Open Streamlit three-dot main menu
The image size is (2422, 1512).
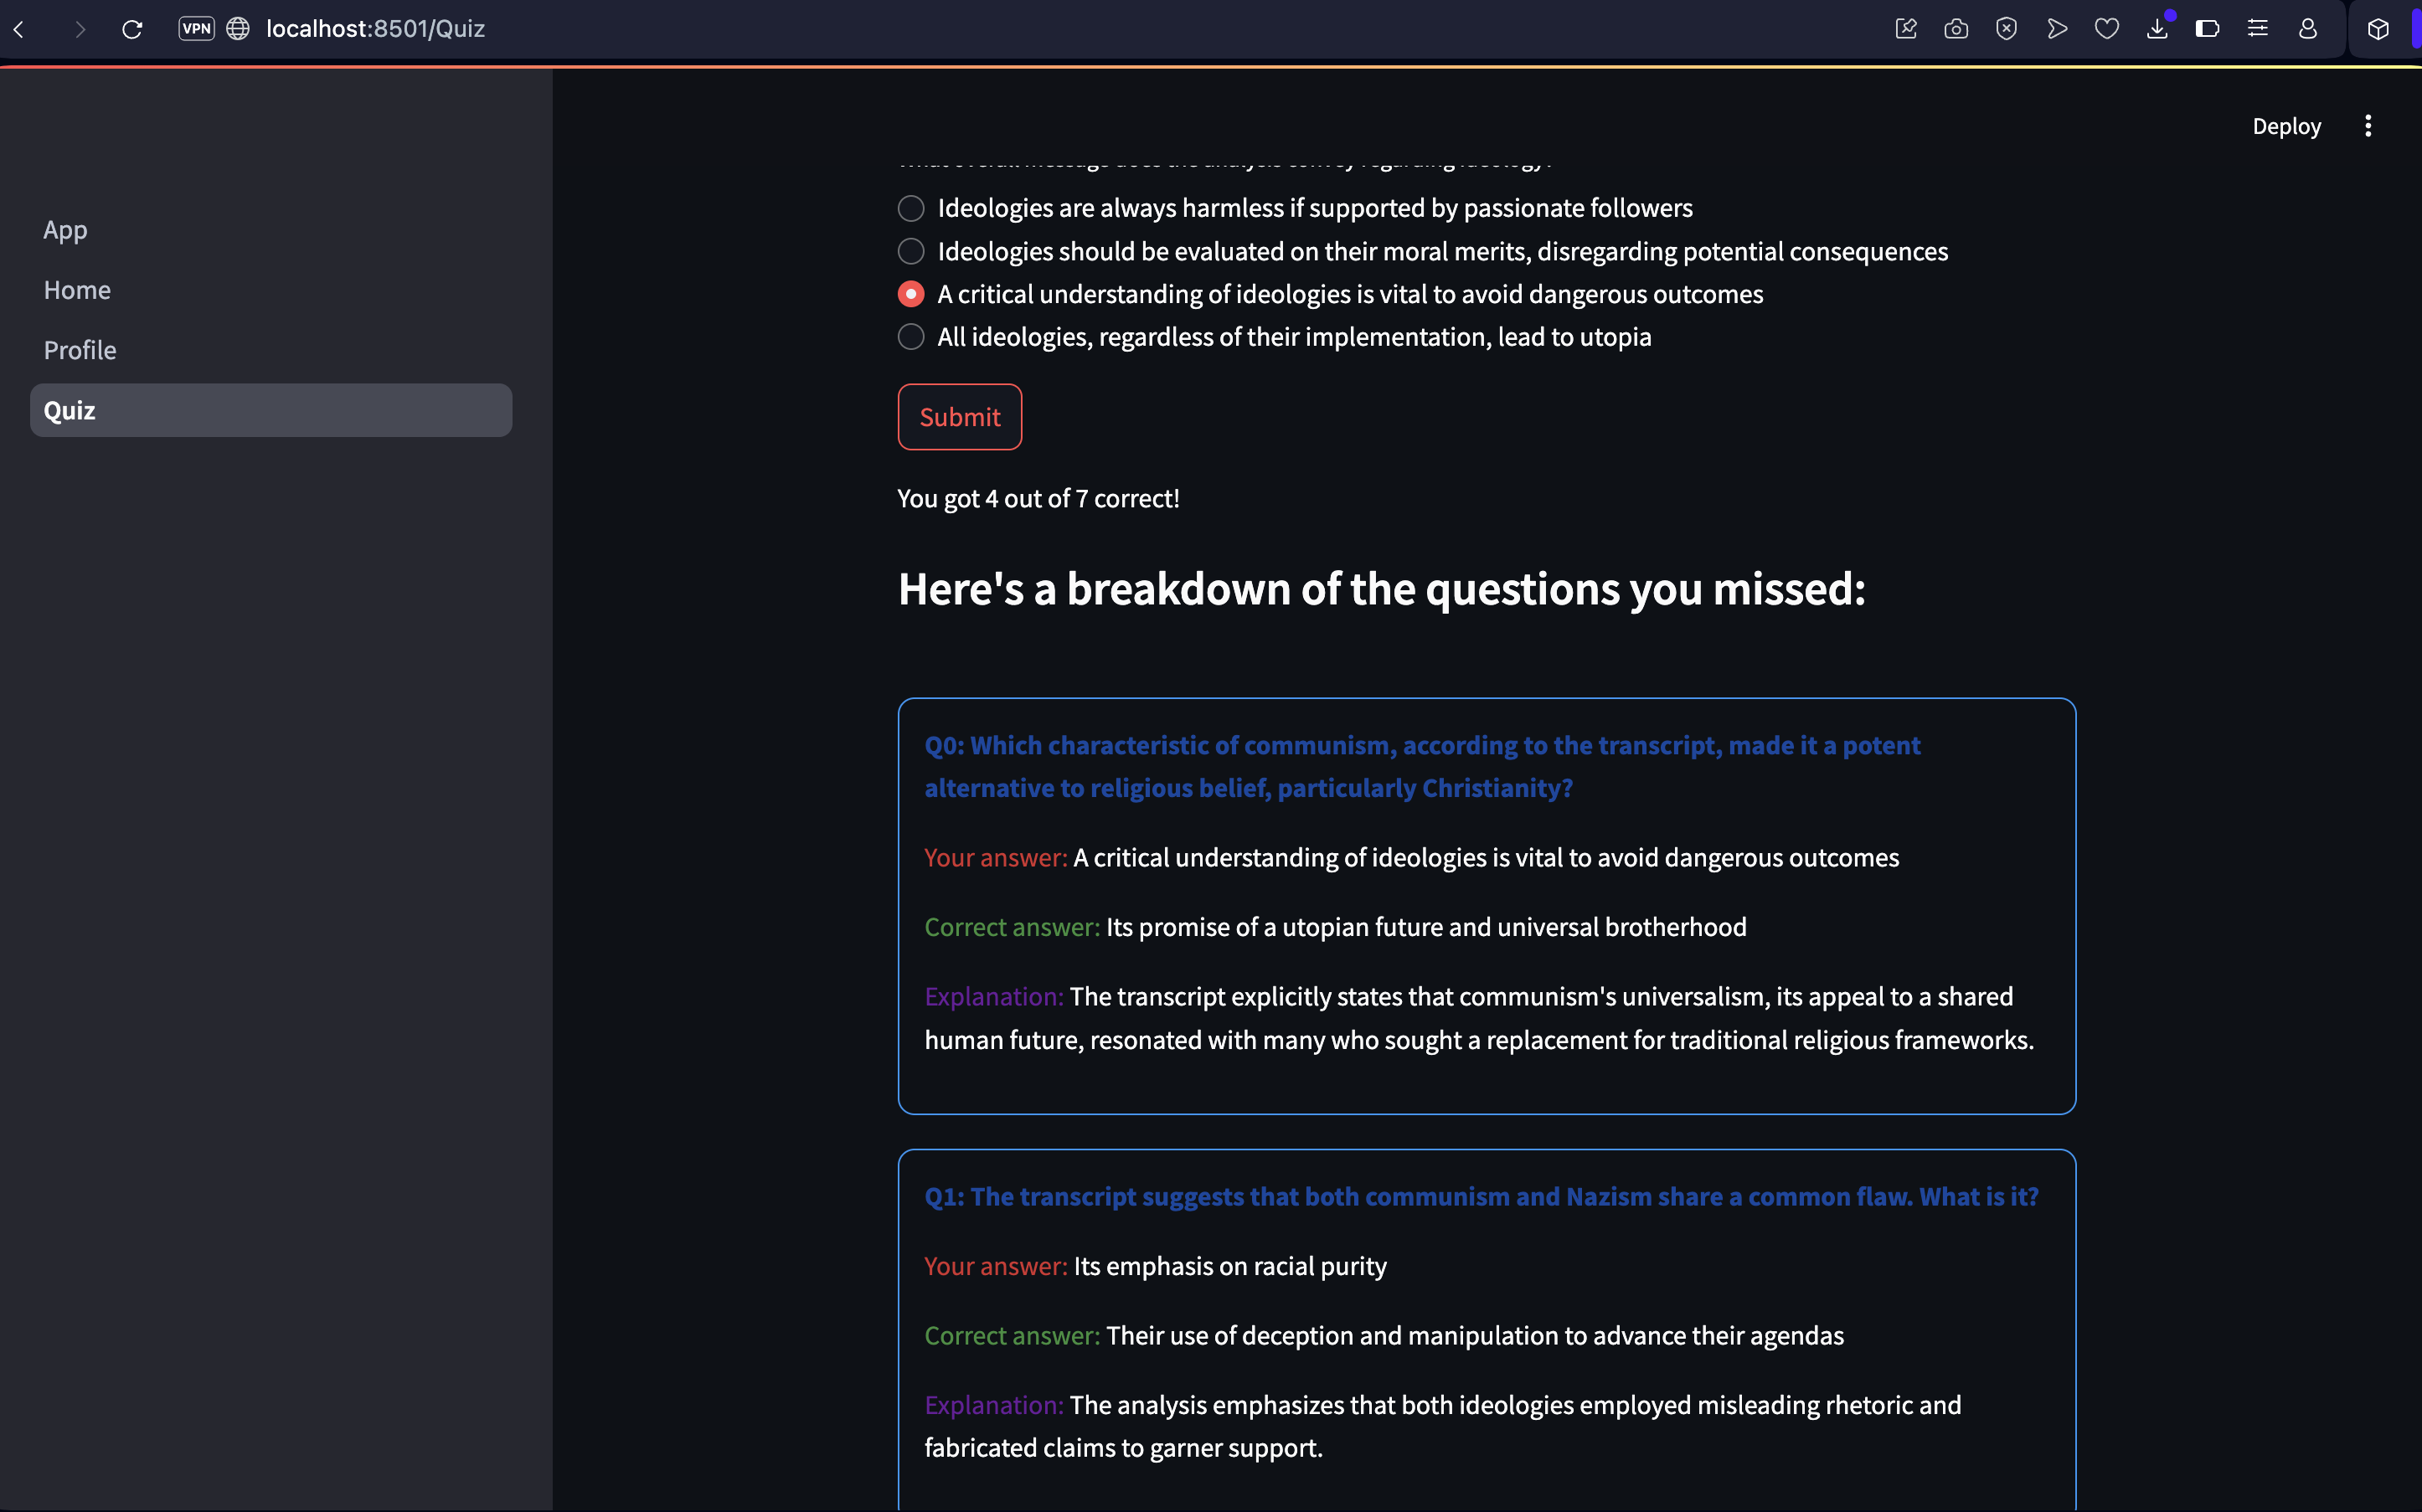pyautogui.click(x=2368, y=126)
